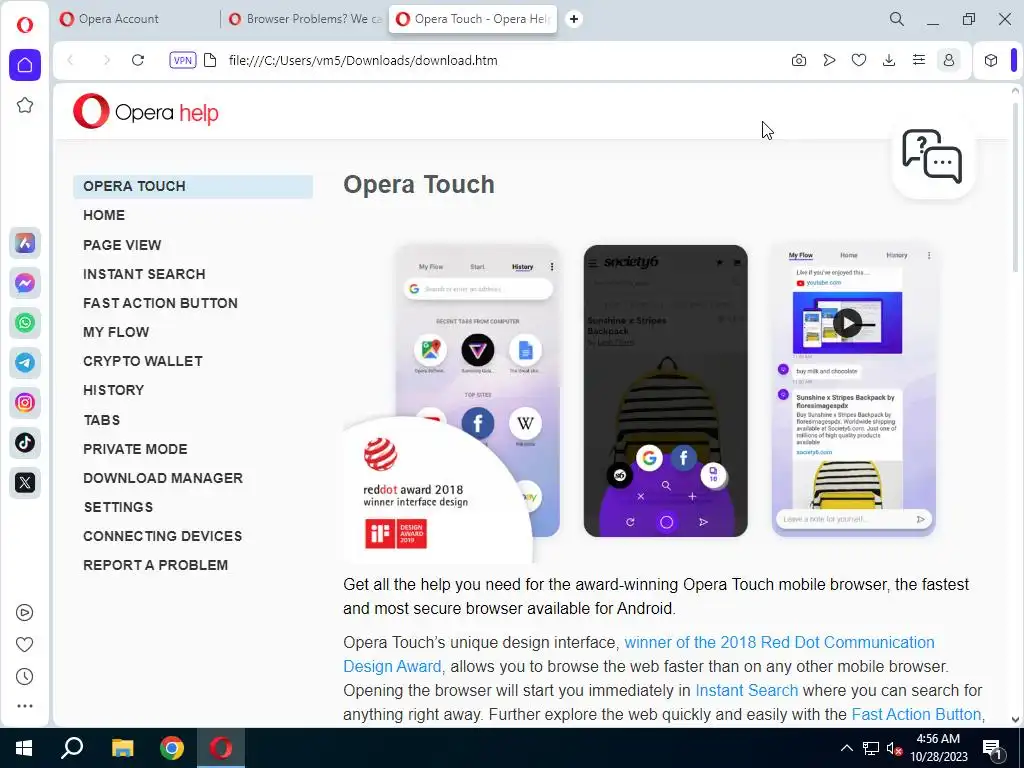This screenshot has width=1024, height=768.
Task: Open DOWNLOAD MANAGER help section
Action: coord(163,478)
